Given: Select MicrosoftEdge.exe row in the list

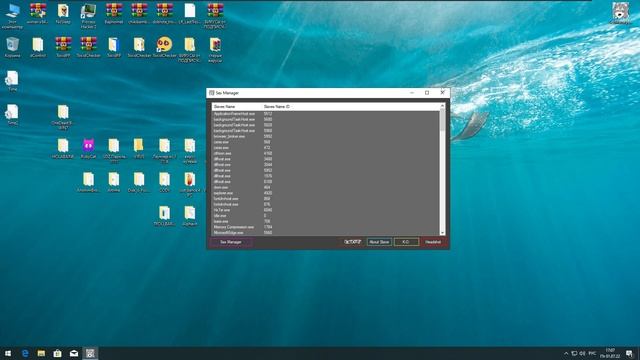Looking at the screenshot, I should click(x=326, y=233).
